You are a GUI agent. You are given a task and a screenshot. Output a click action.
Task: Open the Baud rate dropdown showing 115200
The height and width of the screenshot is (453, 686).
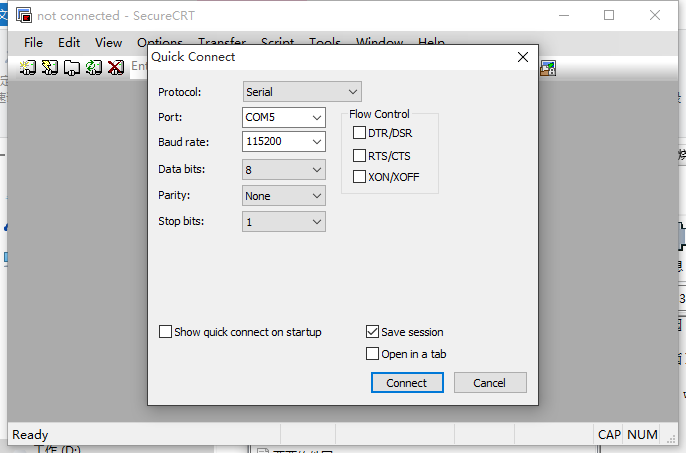(284, 141)
